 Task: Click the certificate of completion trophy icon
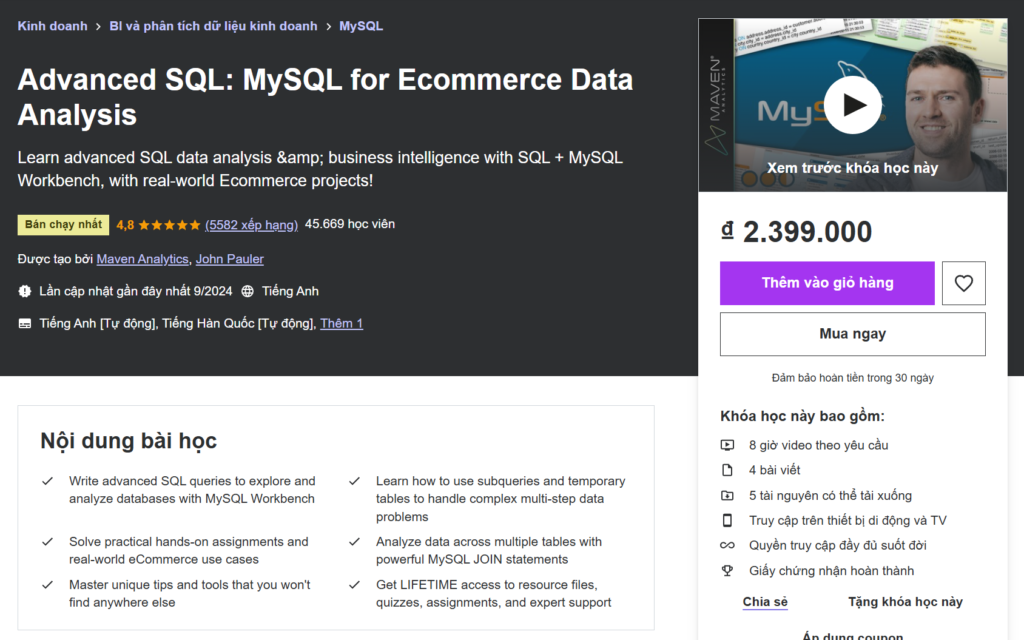[x=729, y=570]
